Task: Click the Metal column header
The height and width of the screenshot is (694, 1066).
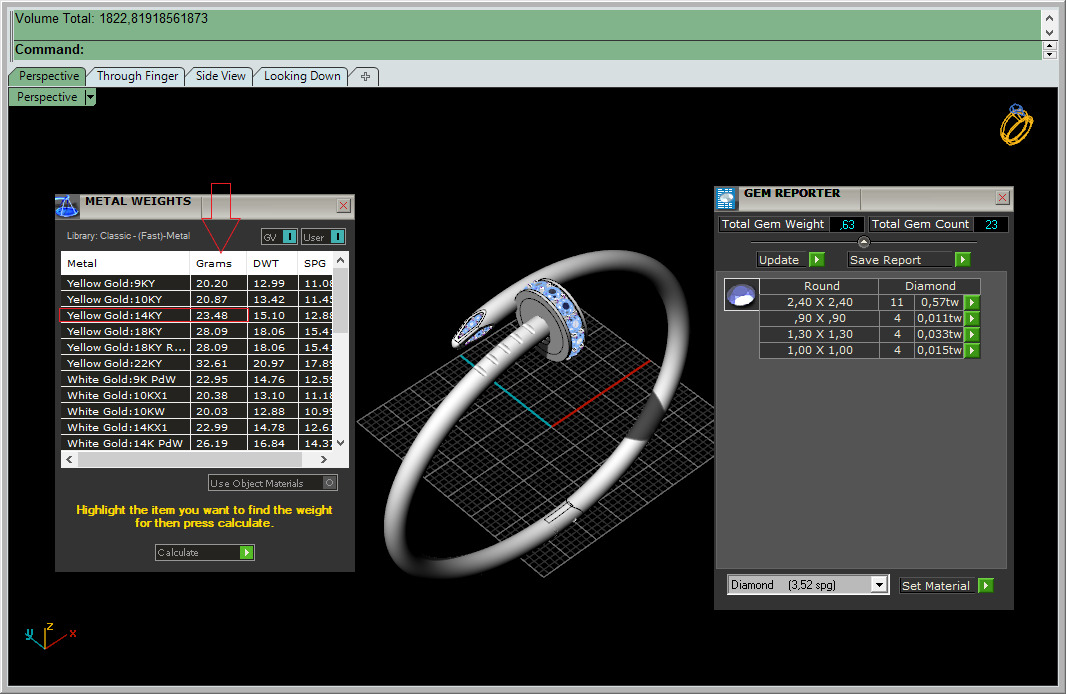Action: [x=125, y=263]
